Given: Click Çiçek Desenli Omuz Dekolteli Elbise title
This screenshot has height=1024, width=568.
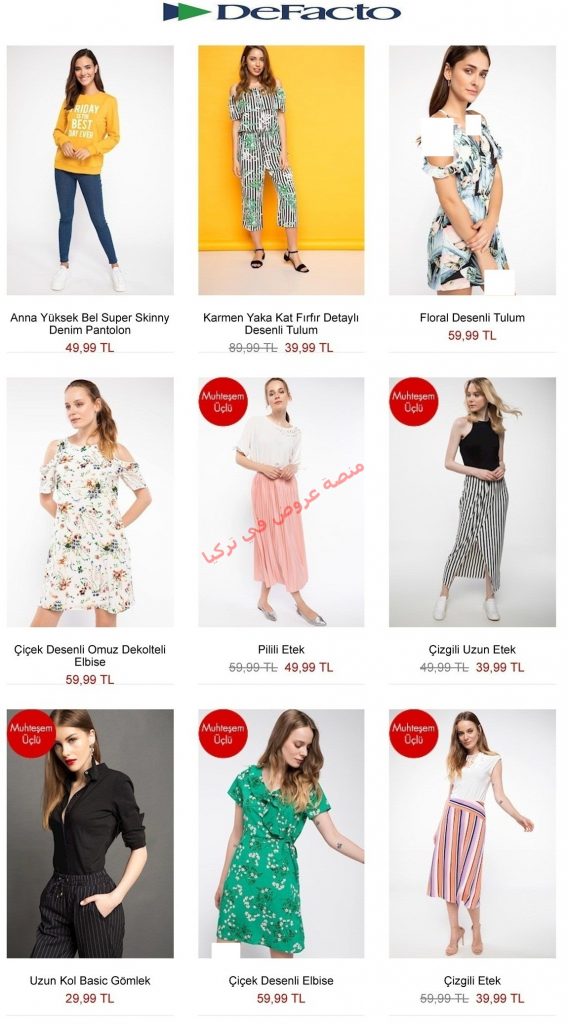Looking at the screenshot, I should tap(90, 656).
